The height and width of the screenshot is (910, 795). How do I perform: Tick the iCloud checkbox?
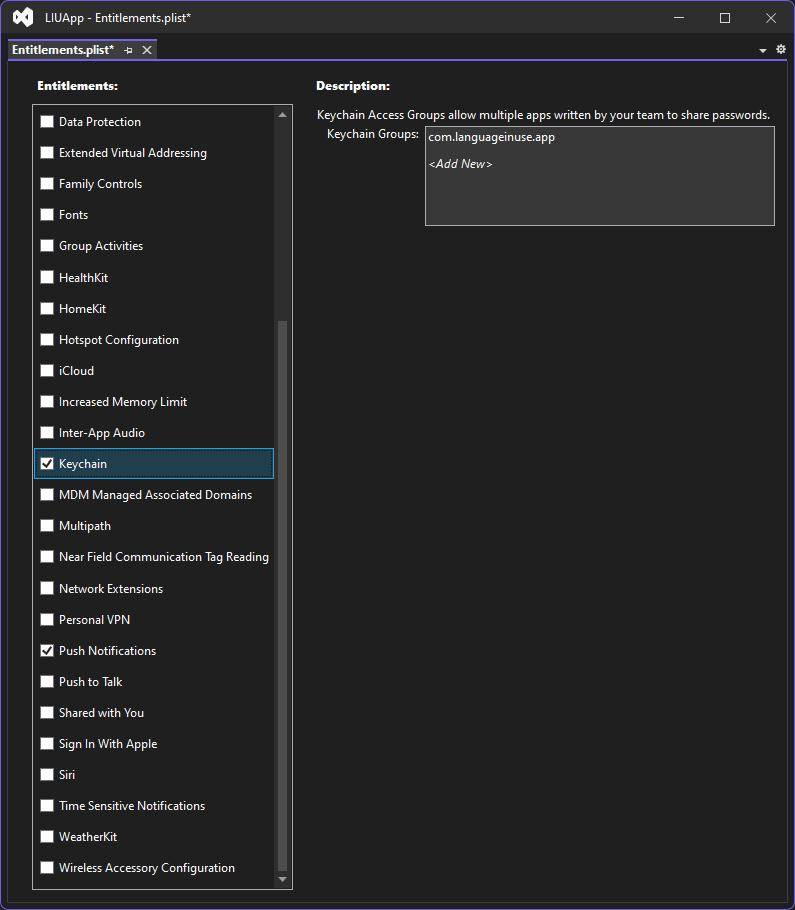(x=47, y=371)
